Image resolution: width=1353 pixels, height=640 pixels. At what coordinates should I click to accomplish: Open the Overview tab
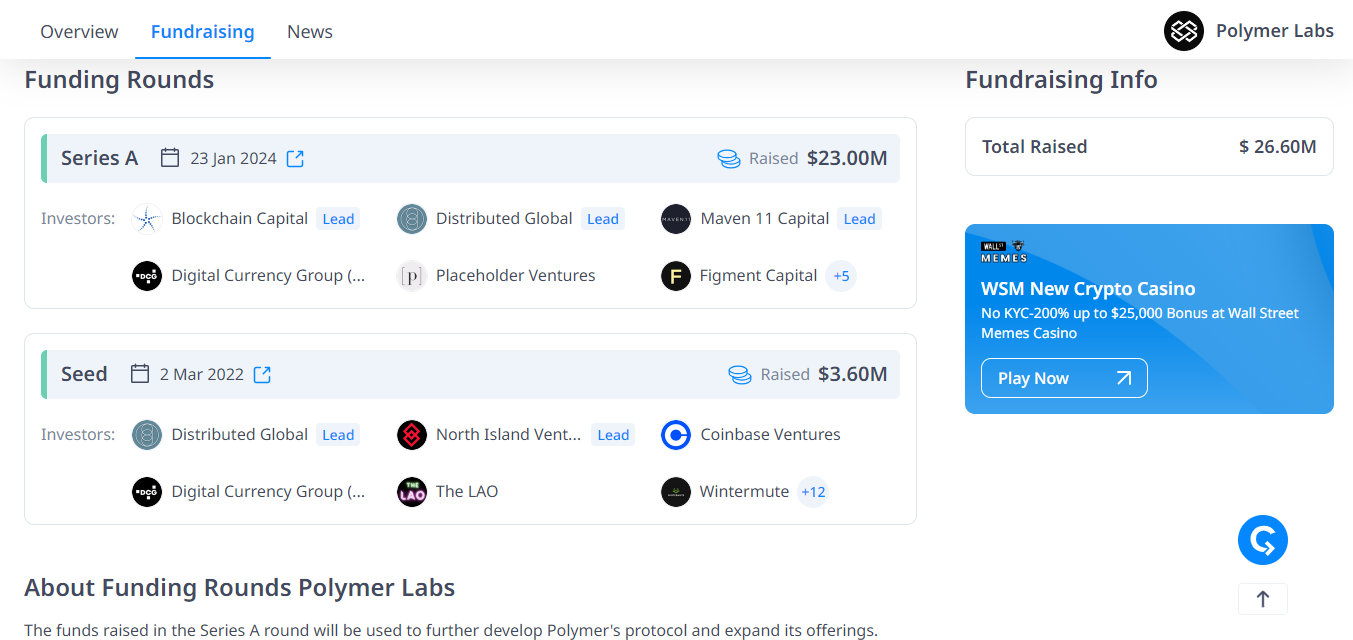79,32
